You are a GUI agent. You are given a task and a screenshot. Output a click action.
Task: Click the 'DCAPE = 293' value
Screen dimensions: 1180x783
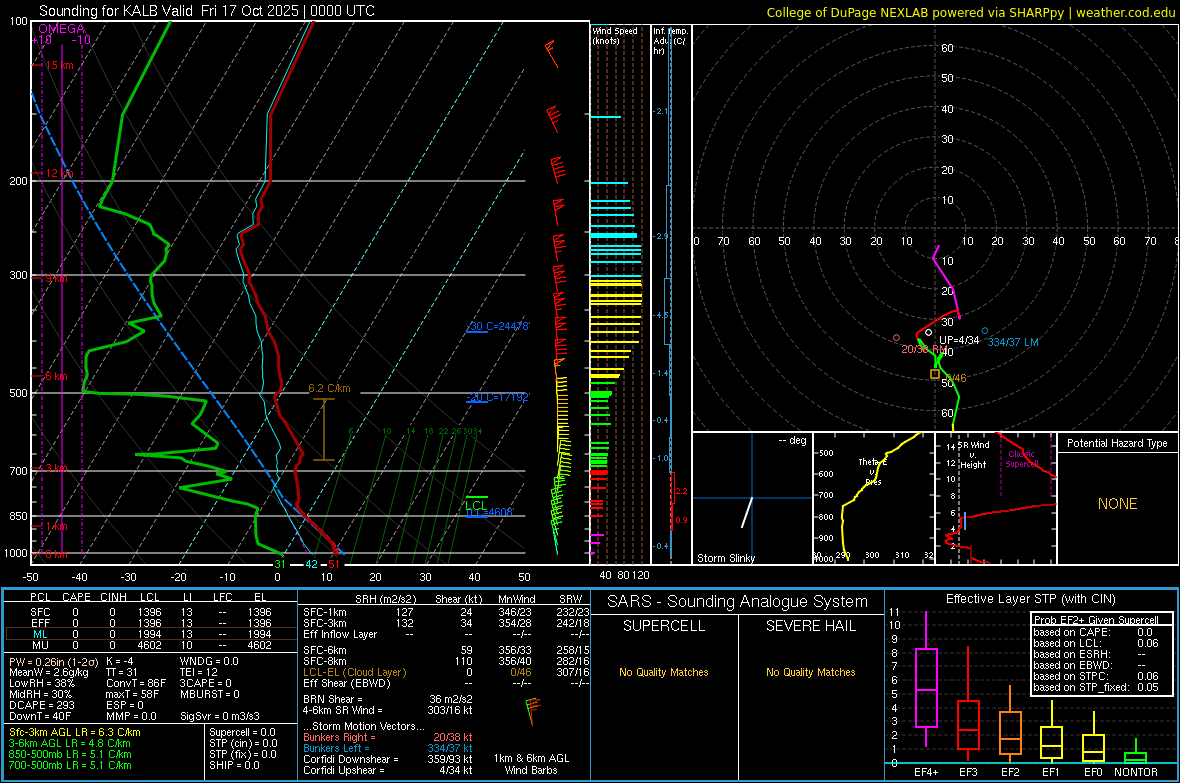pos(42,705)
